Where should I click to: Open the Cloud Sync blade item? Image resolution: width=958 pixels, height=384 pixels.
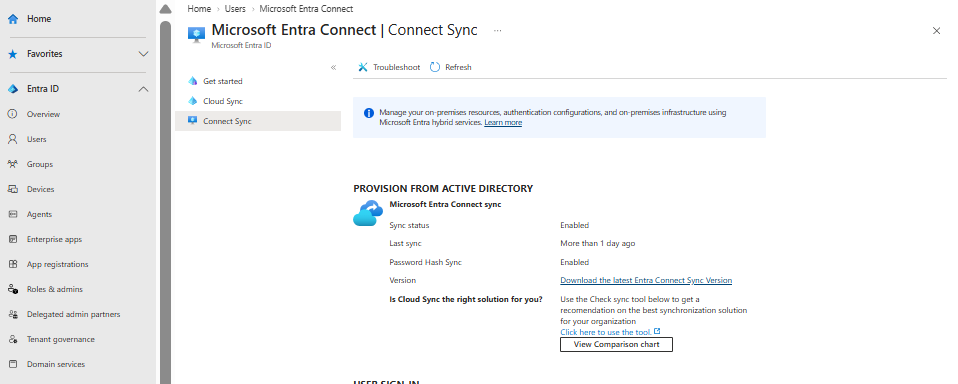point(258,101)
